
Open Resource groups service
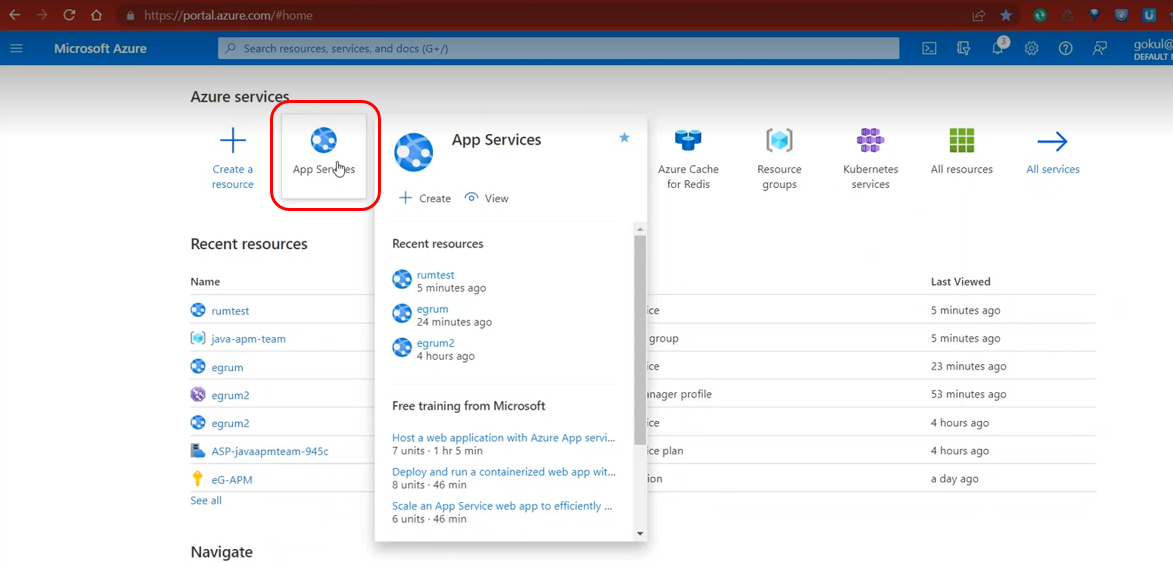pos(779,160)
